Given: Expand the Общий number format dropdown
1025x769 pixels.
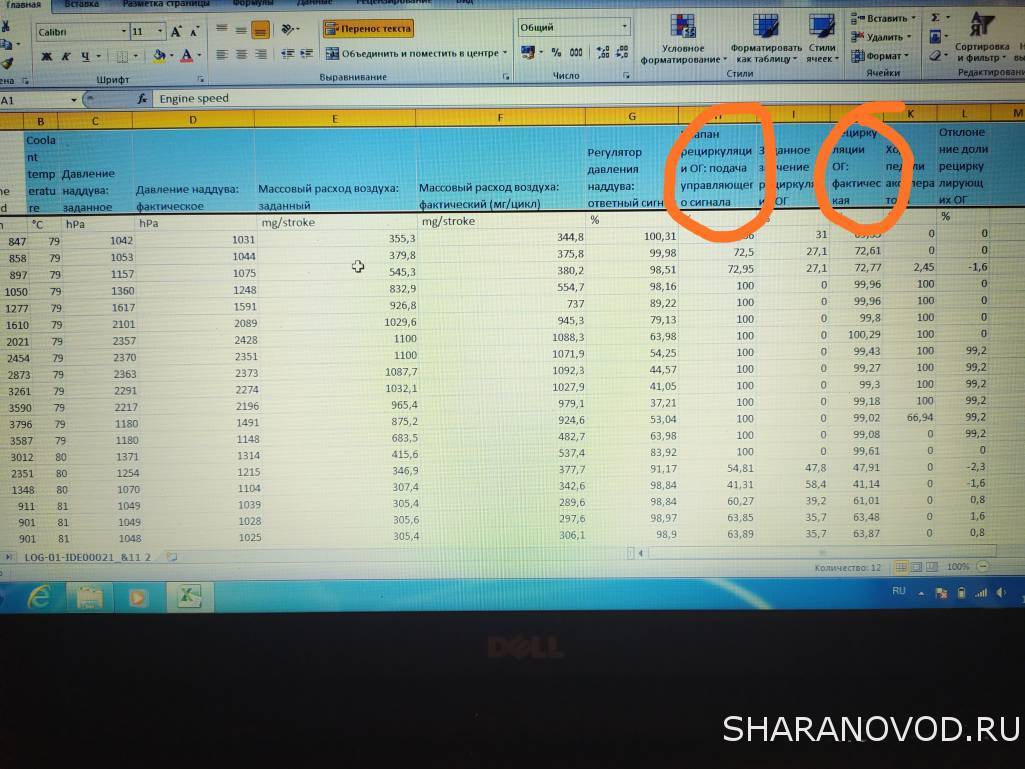Looking at the screenshot, I should (625, 28).
